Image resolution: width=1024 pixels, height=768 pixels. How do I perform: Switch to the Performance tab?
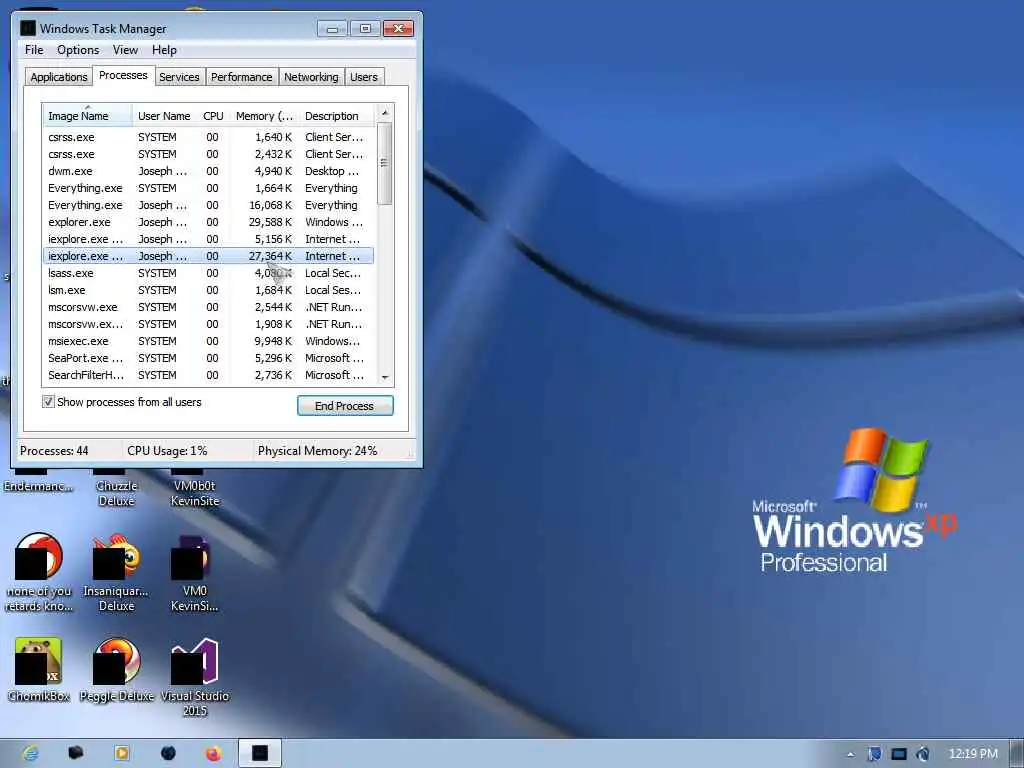click(x=242, y=77)
